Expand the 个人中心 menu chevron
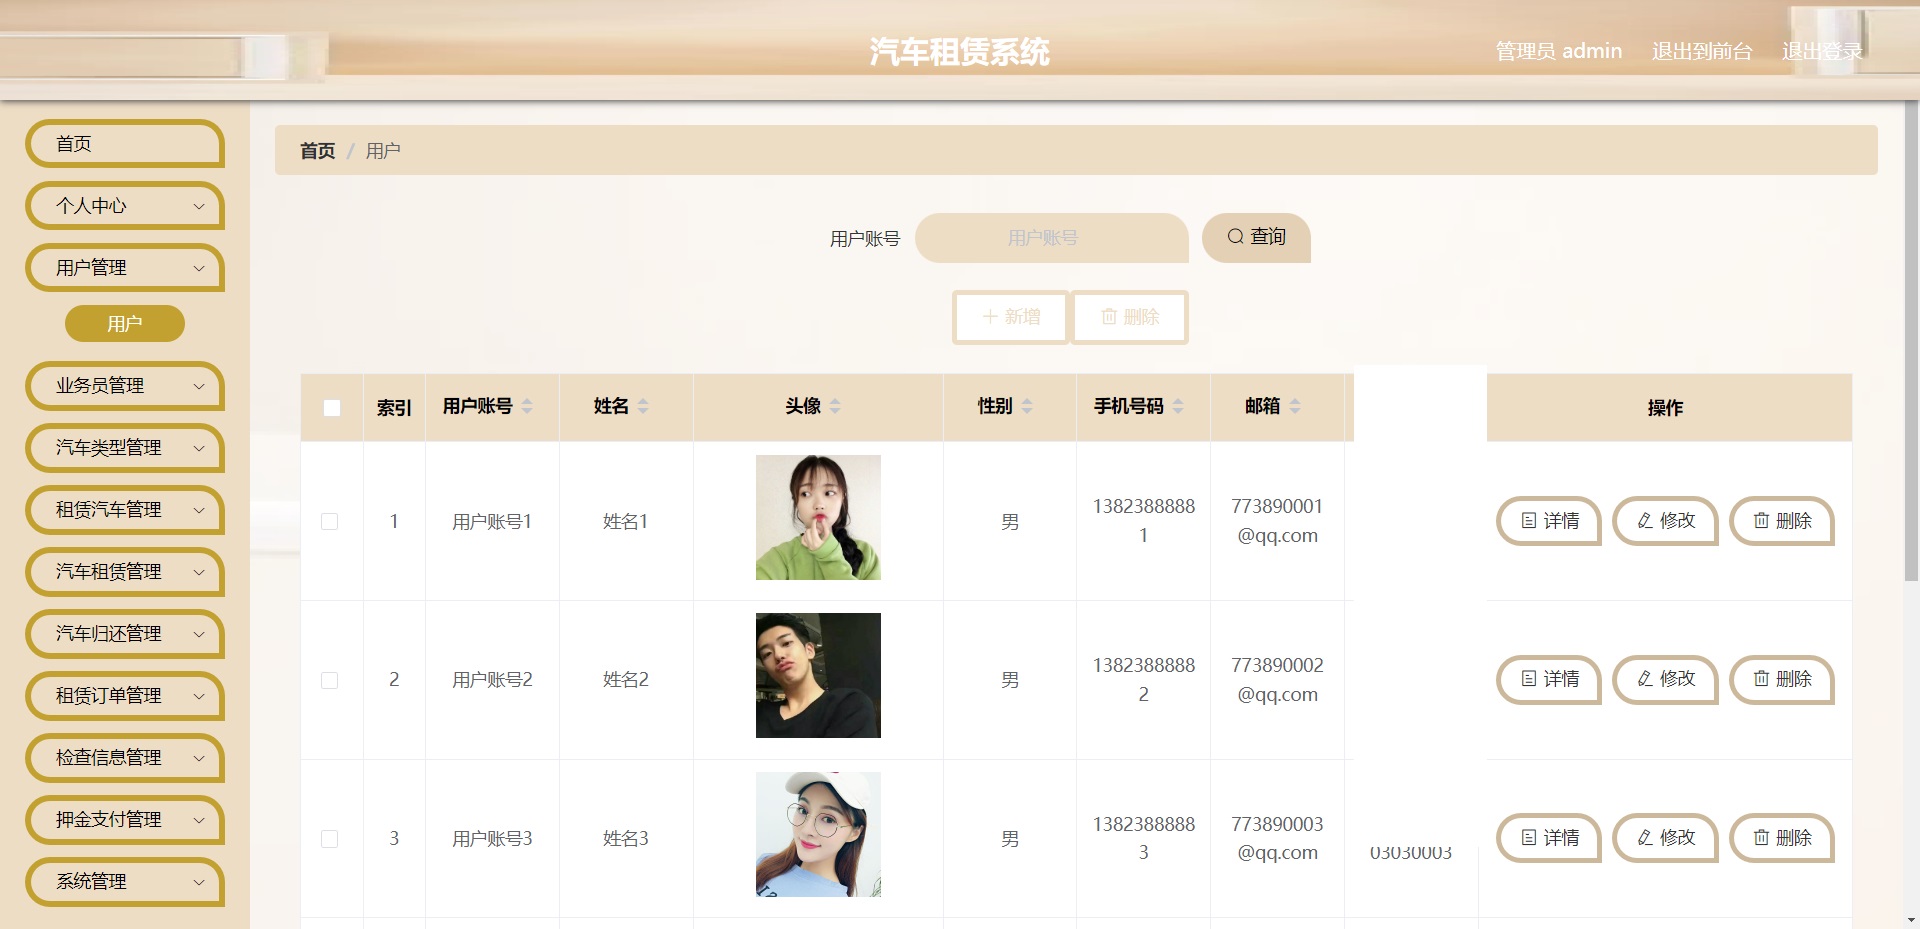1920x929 pixels. [x=199, y=206]
